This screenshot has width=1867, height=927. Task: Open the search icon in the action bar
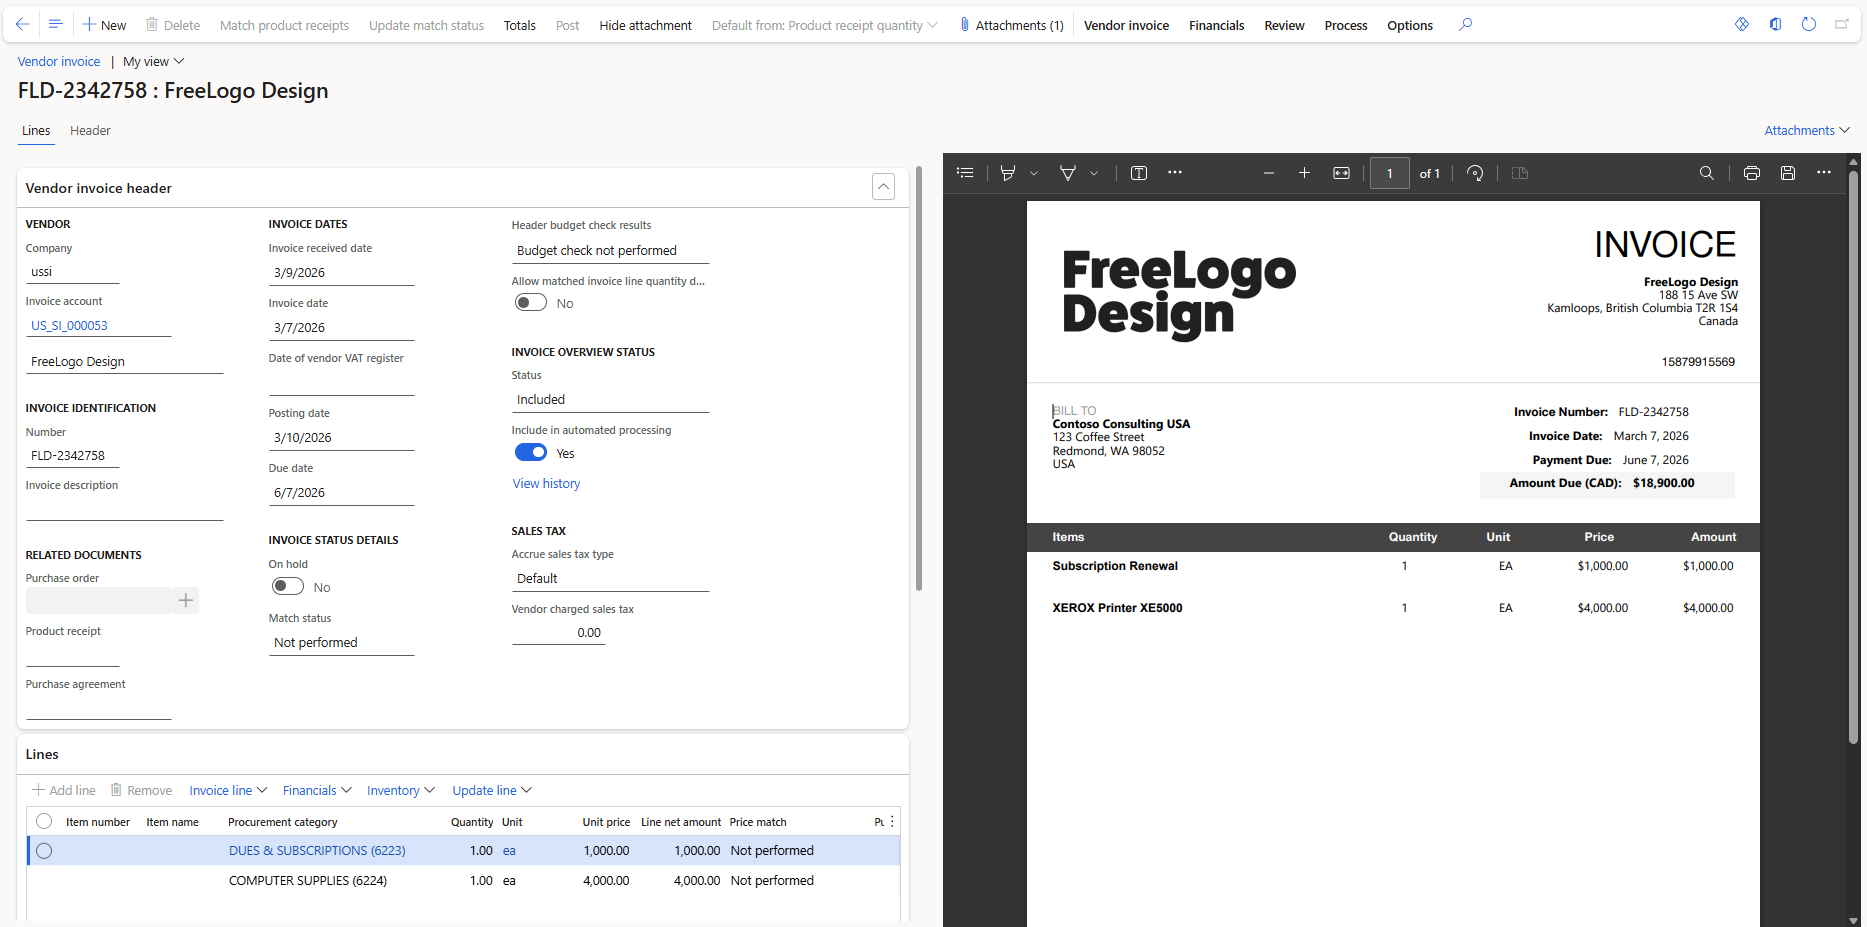pyautogui.click(x=1465, y=25)
